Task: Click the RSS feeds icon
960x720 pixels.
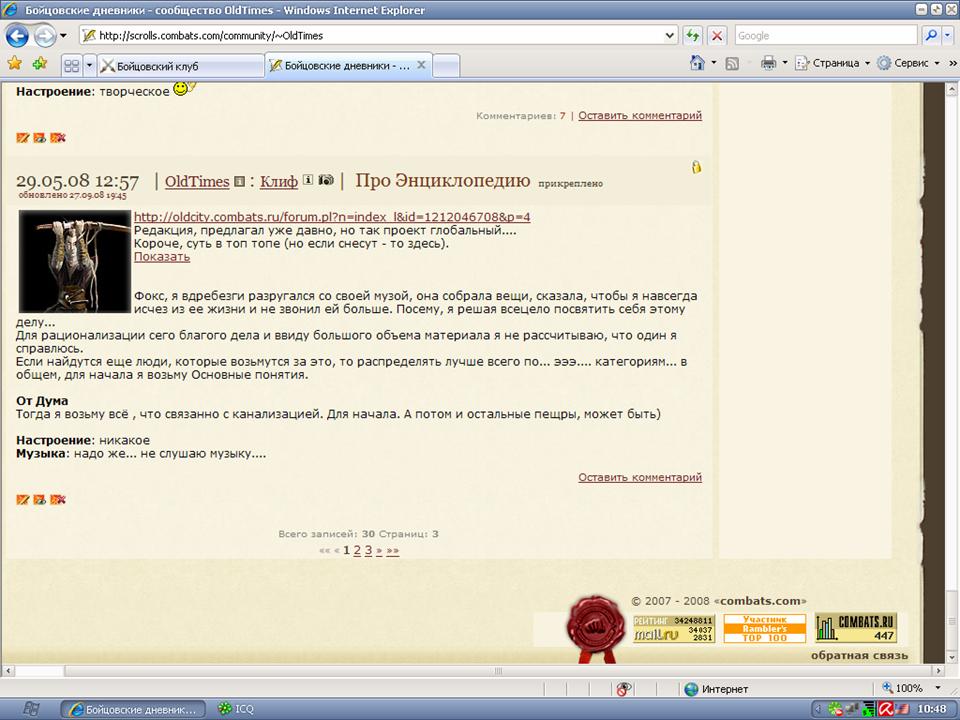Action: click(732, 63)
